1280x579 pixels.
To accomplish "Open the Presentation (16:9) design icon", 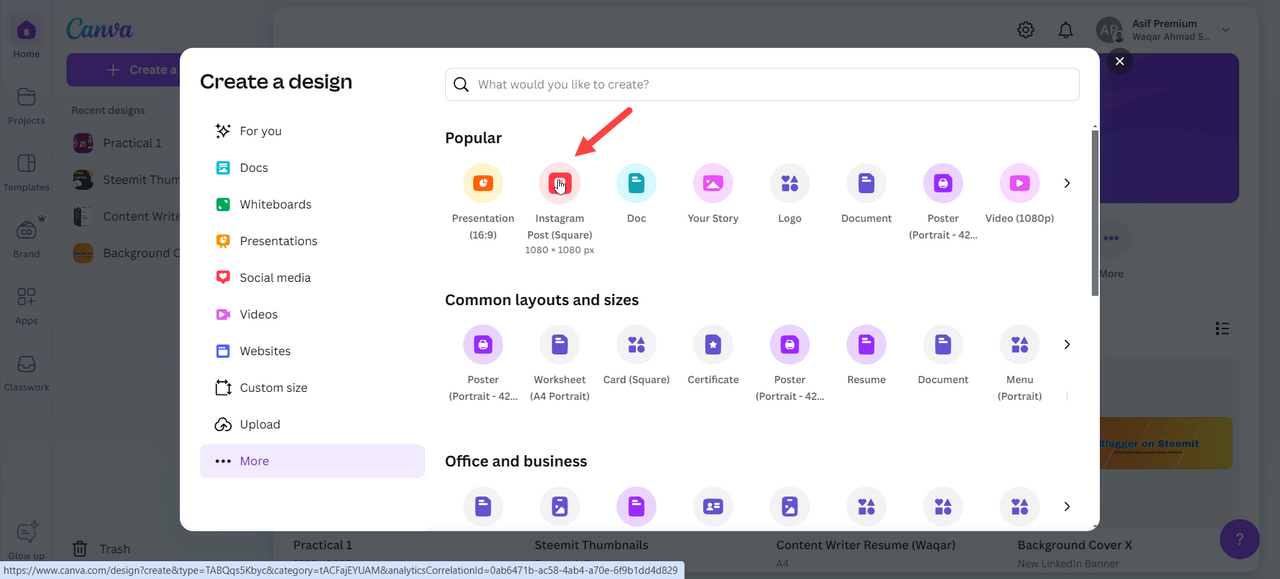I will point(483,183).
